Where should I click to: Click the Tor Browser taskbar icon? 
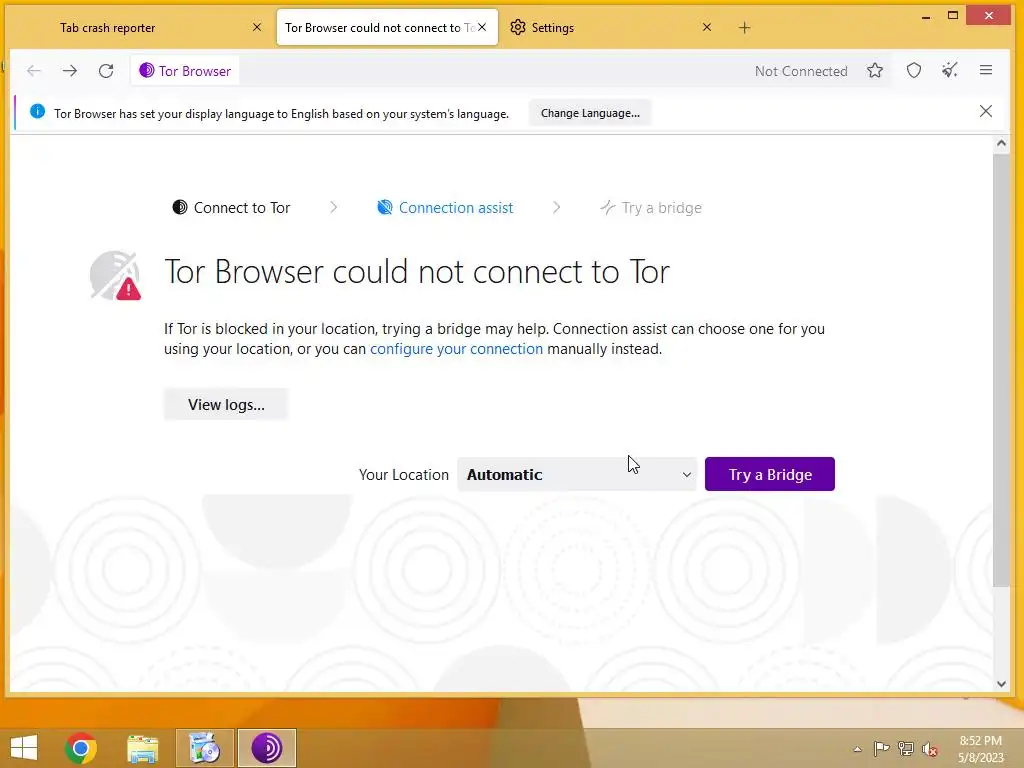(x=267, y=748)
